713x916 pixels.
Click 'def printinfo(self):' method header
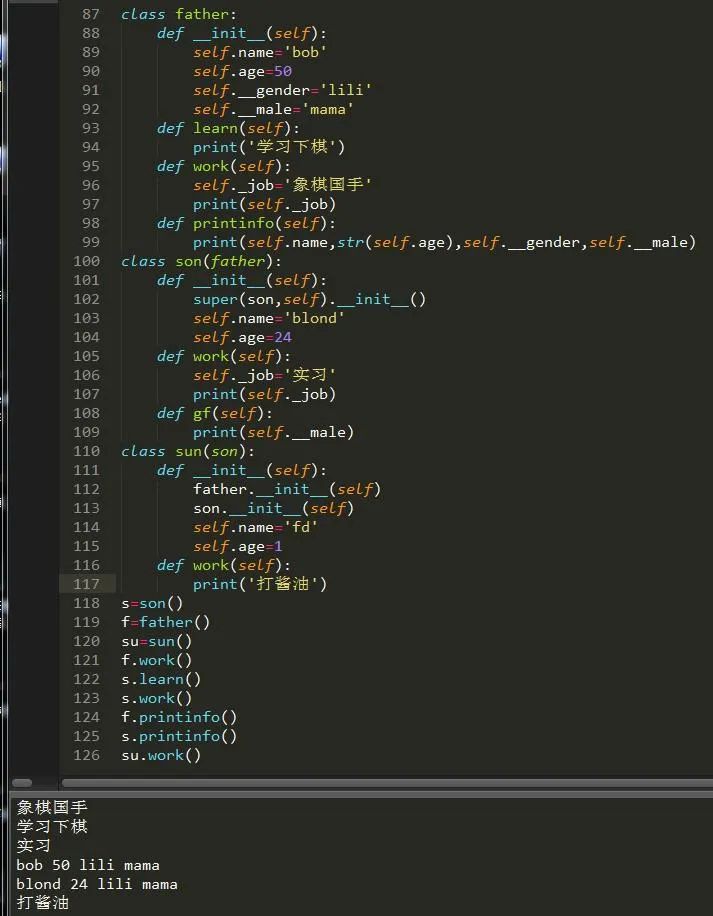point(246,223)
